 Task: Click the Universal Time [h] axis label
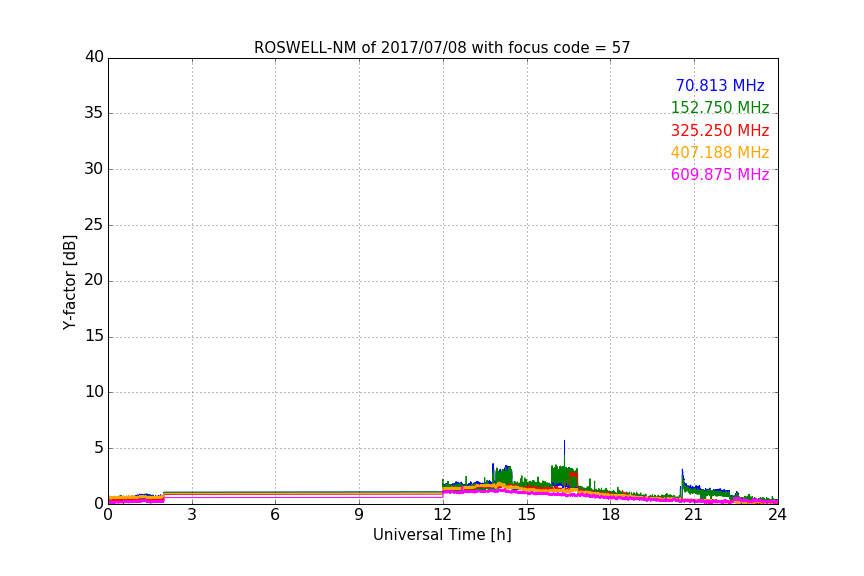pos(442,535)
